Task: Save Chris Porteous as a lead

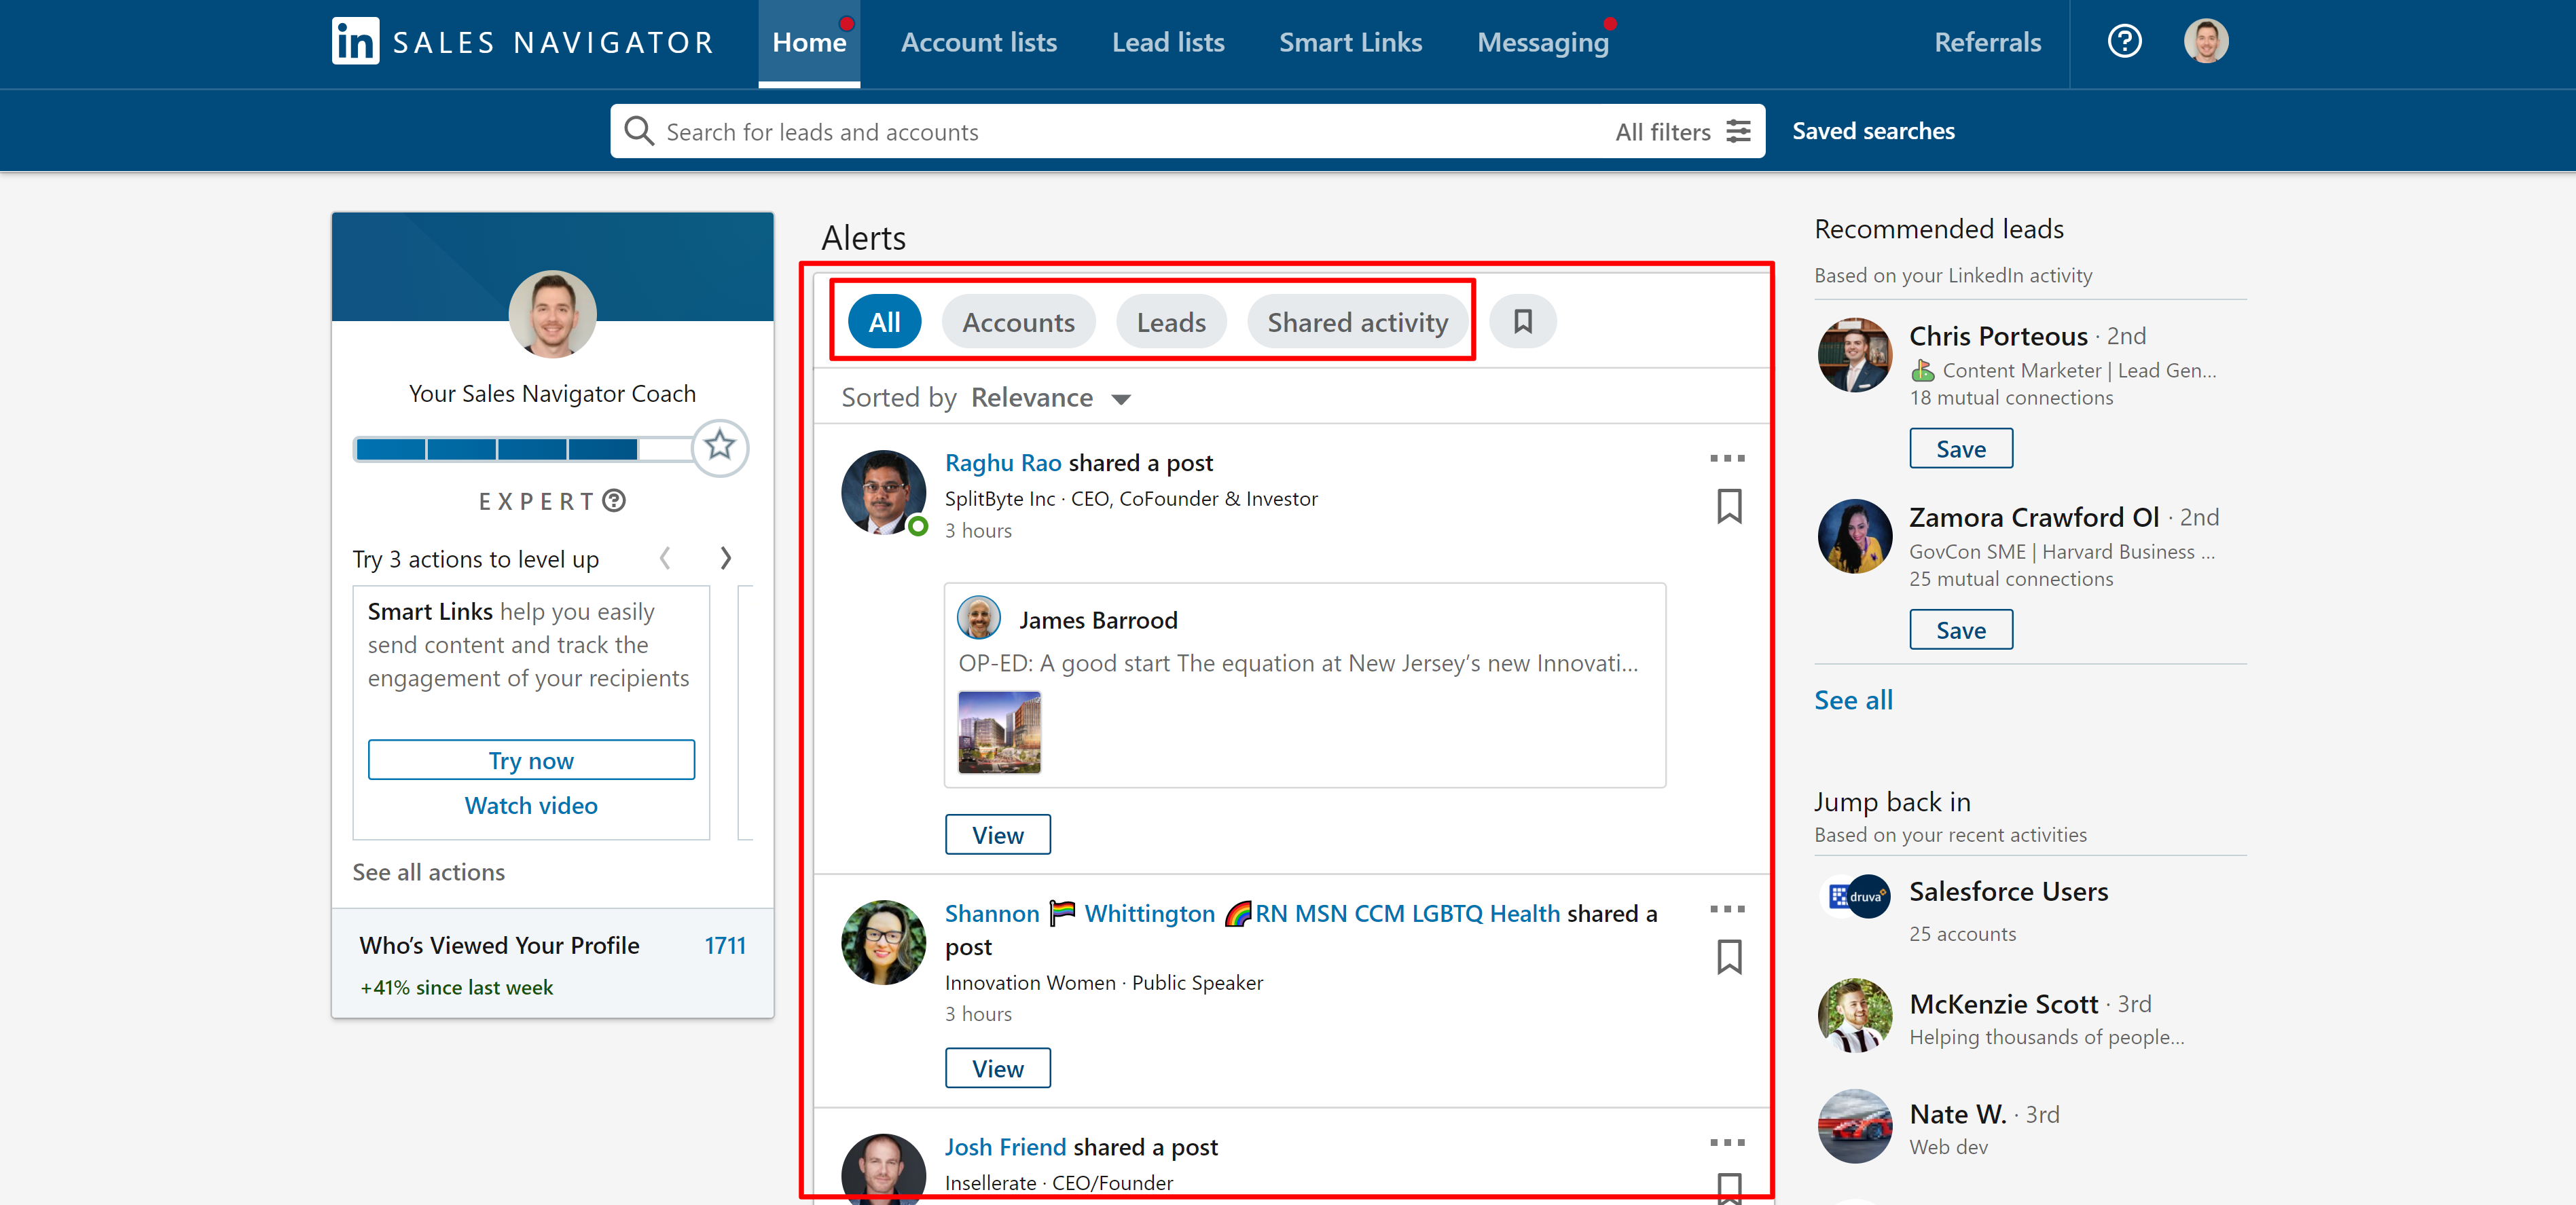Action: (x=1960, y=449)
